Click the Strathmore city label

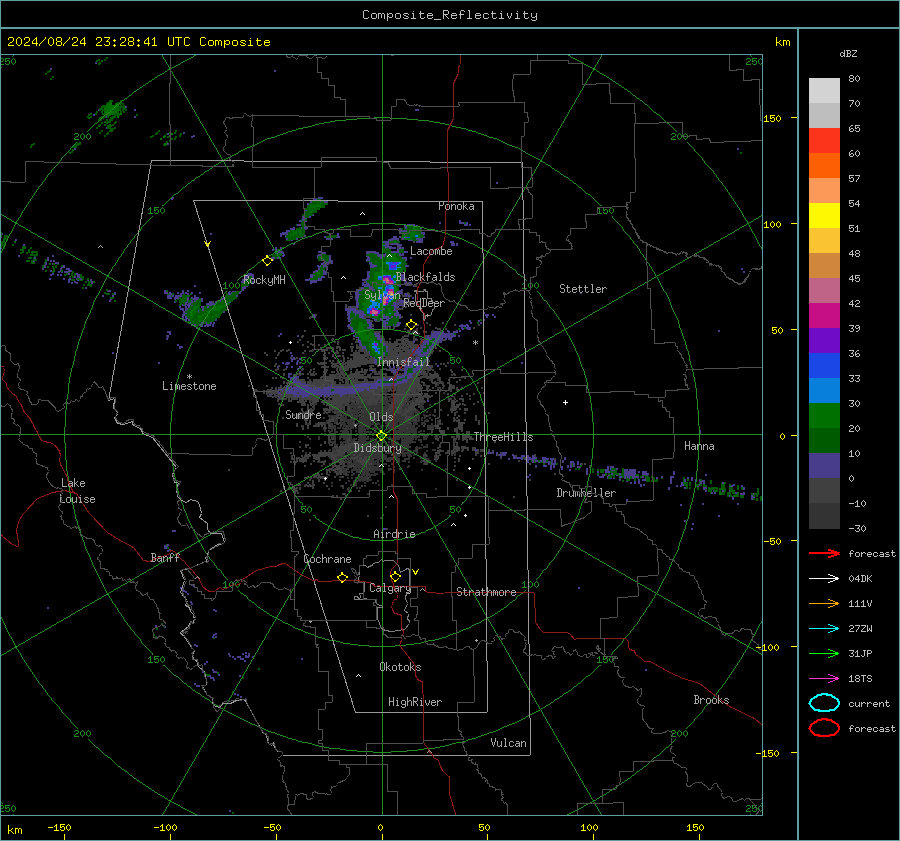pos(486,592)
